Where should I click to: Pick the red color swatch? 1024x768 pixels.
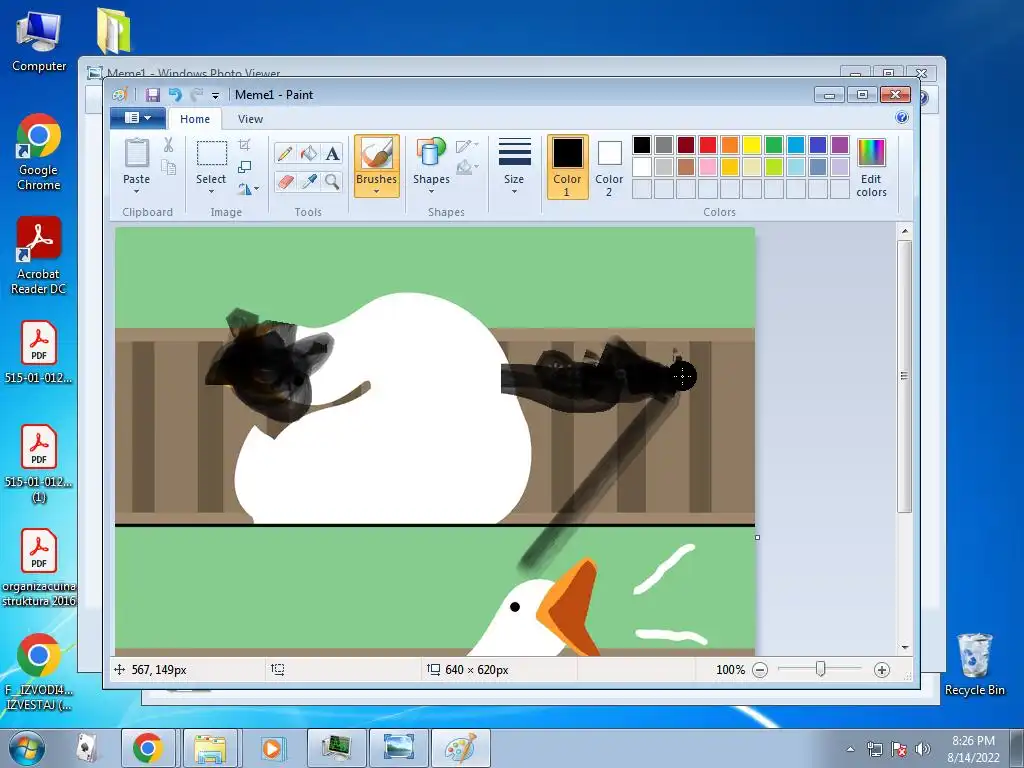708,144
